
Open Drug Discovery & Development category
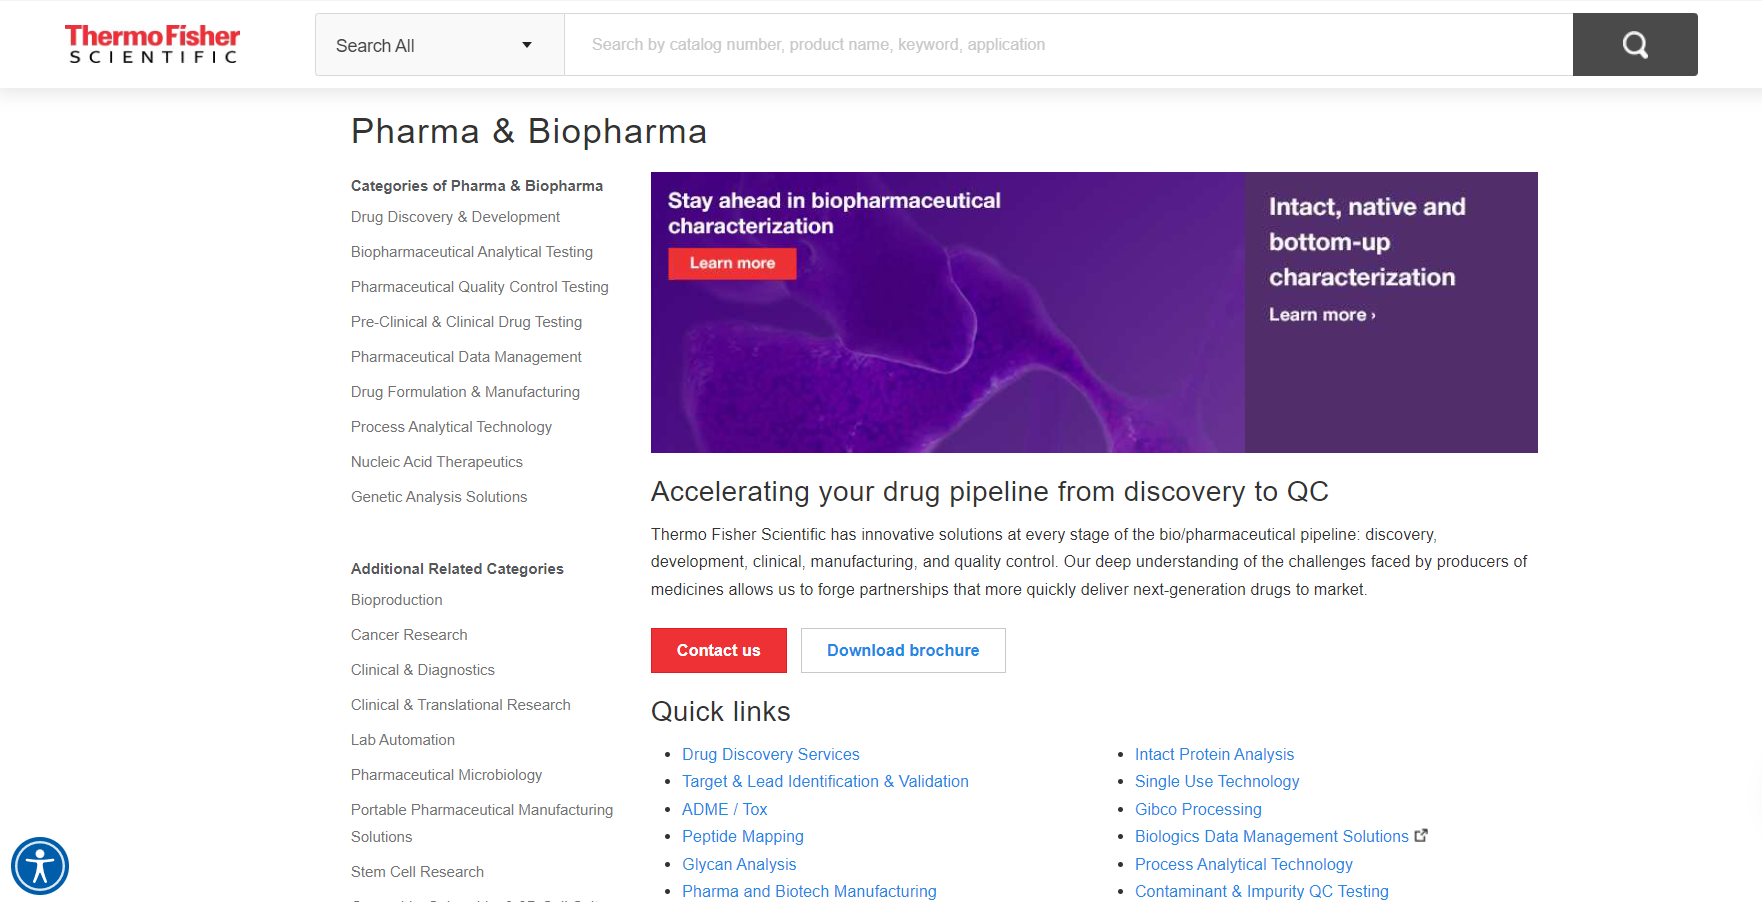[455, 217]
